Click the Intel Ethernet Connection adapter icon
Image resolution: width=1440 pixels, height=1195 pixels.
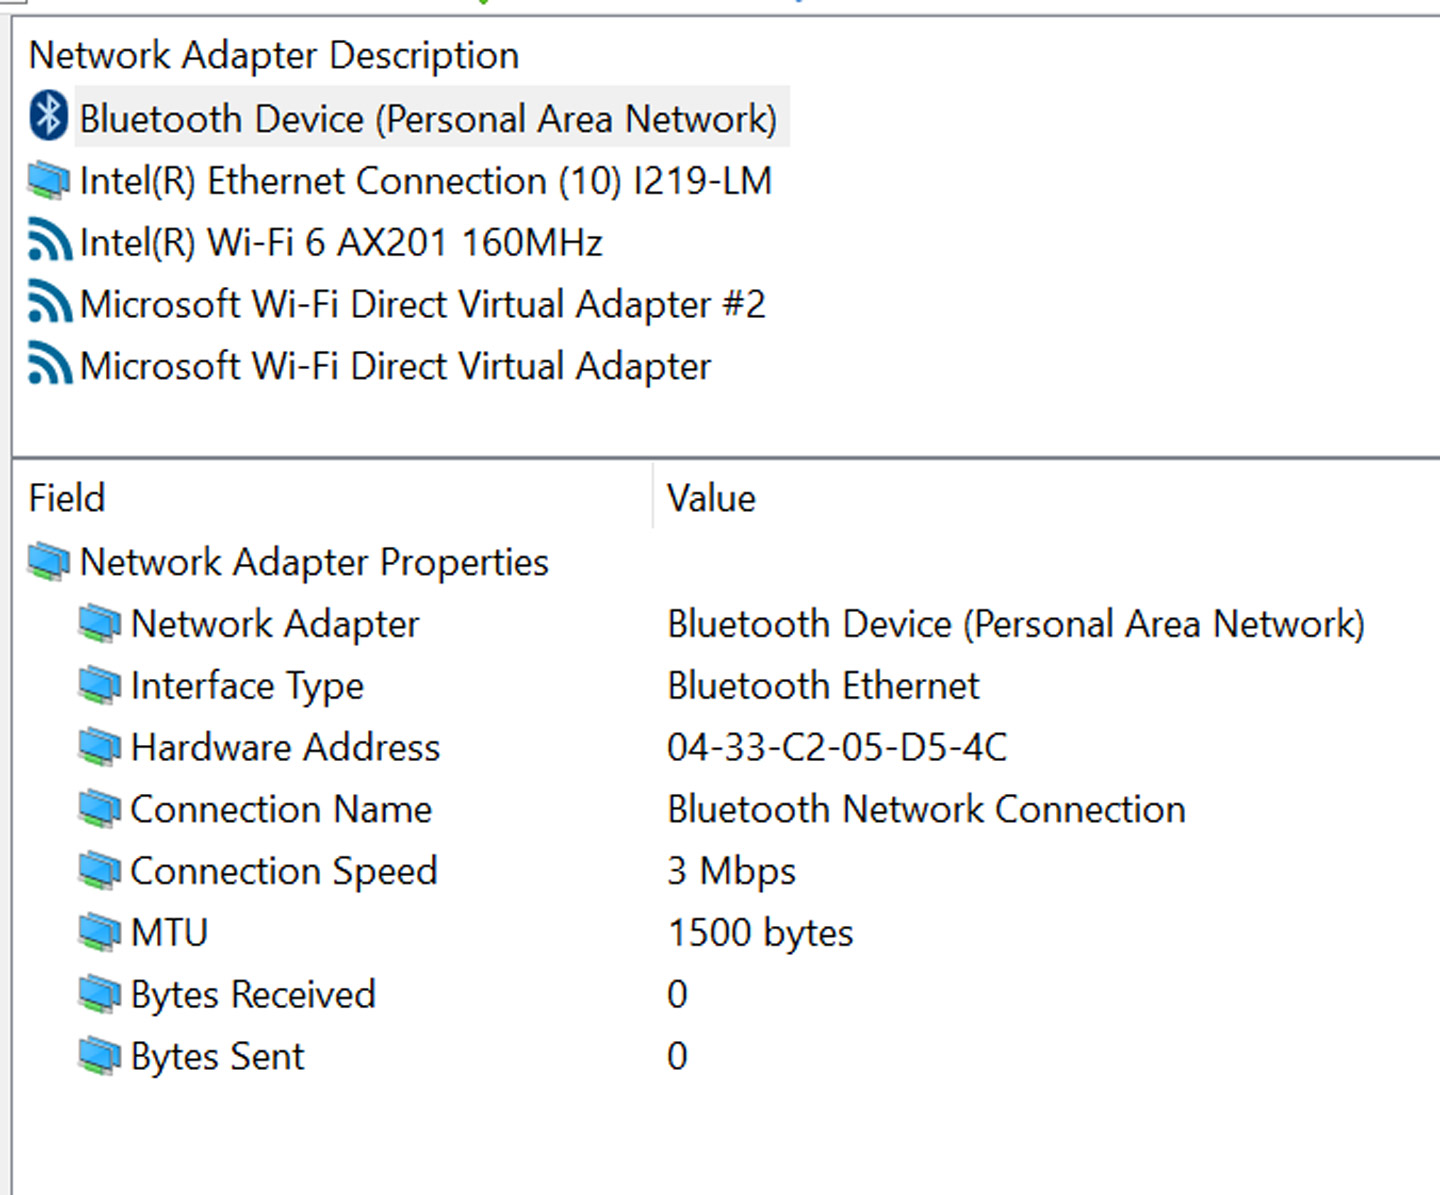[48, 181]
